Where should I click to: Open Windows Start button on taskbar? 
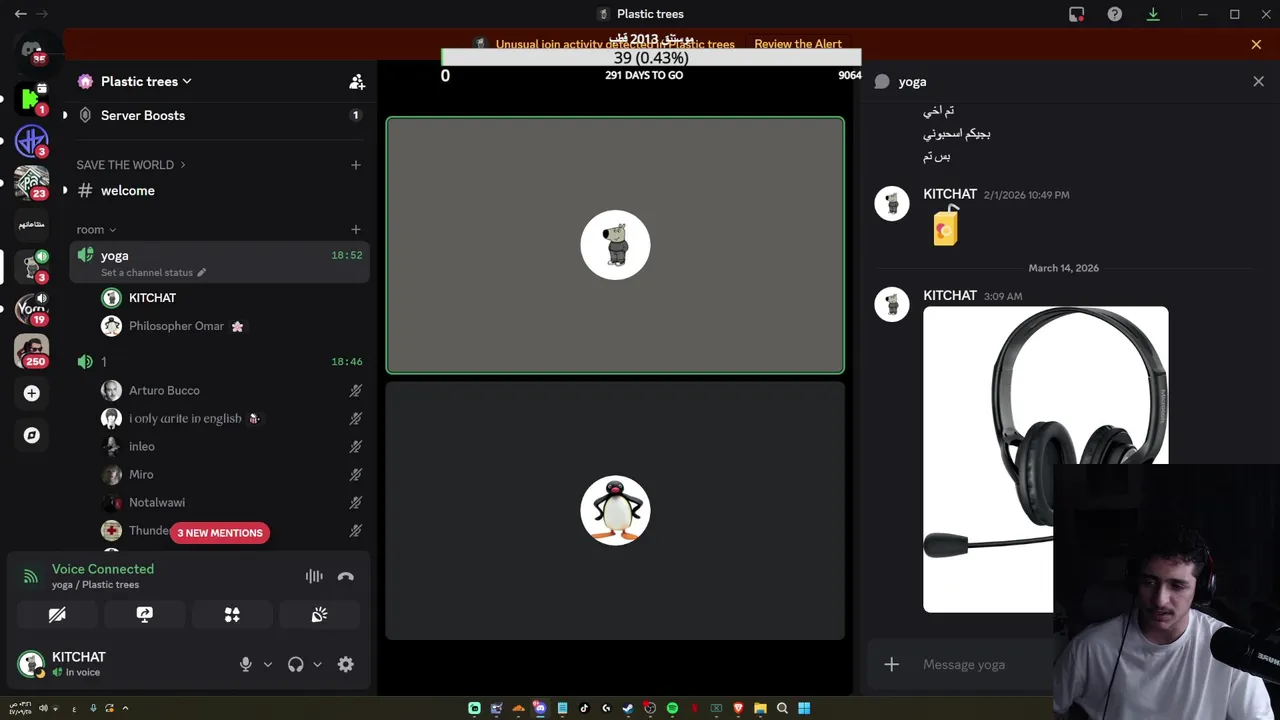click(804, 708)
